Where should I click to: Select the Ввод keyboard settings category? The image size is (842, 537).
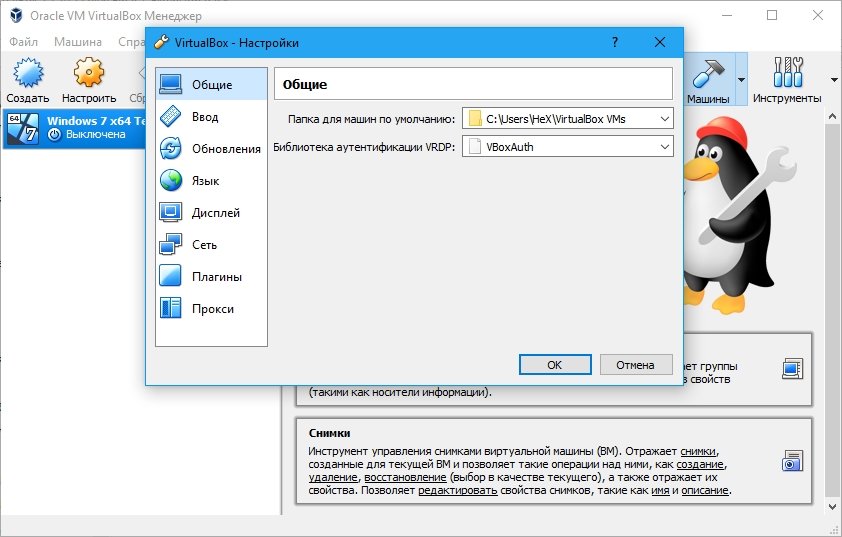pyautogui.click(x=211, y=117)
